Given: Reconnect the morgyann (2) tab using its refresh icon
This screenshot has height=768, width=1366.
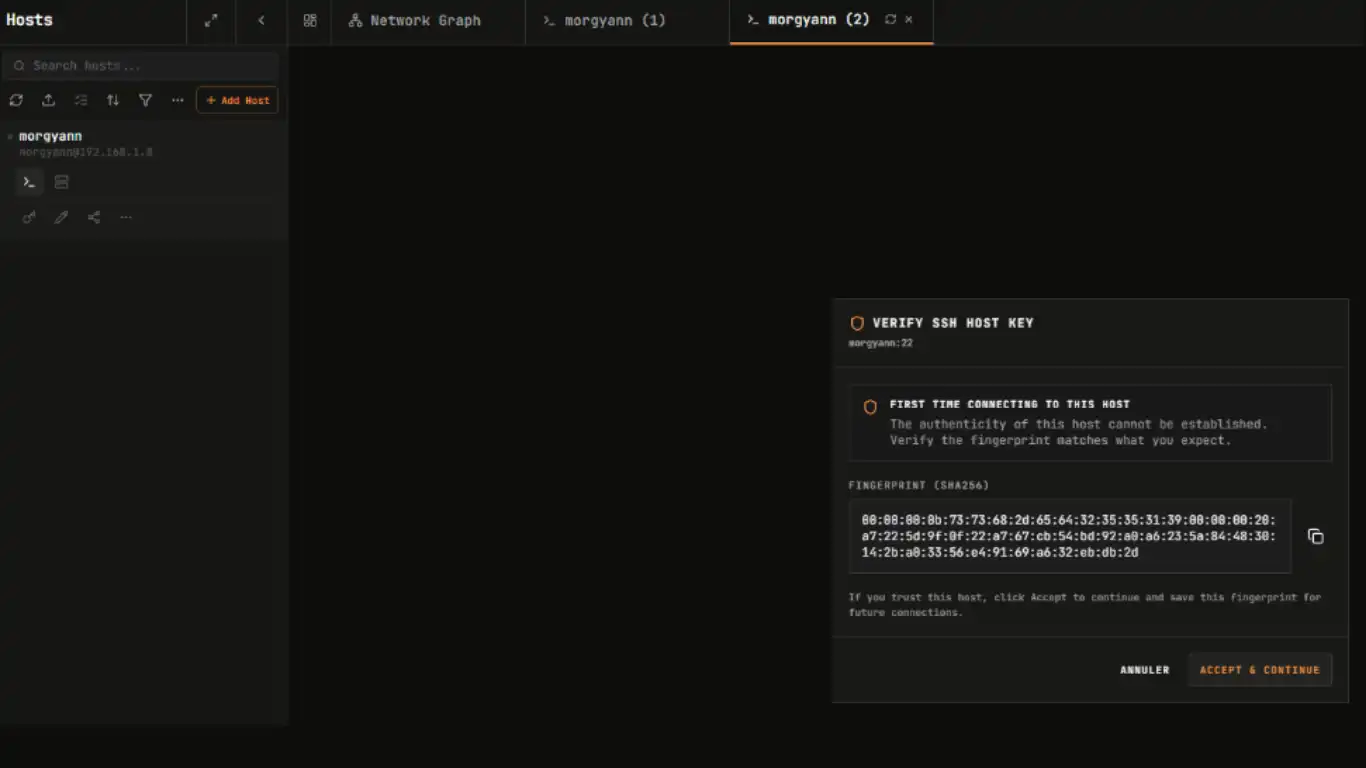Looking at the screenshot, I should (x=890, y=20).
